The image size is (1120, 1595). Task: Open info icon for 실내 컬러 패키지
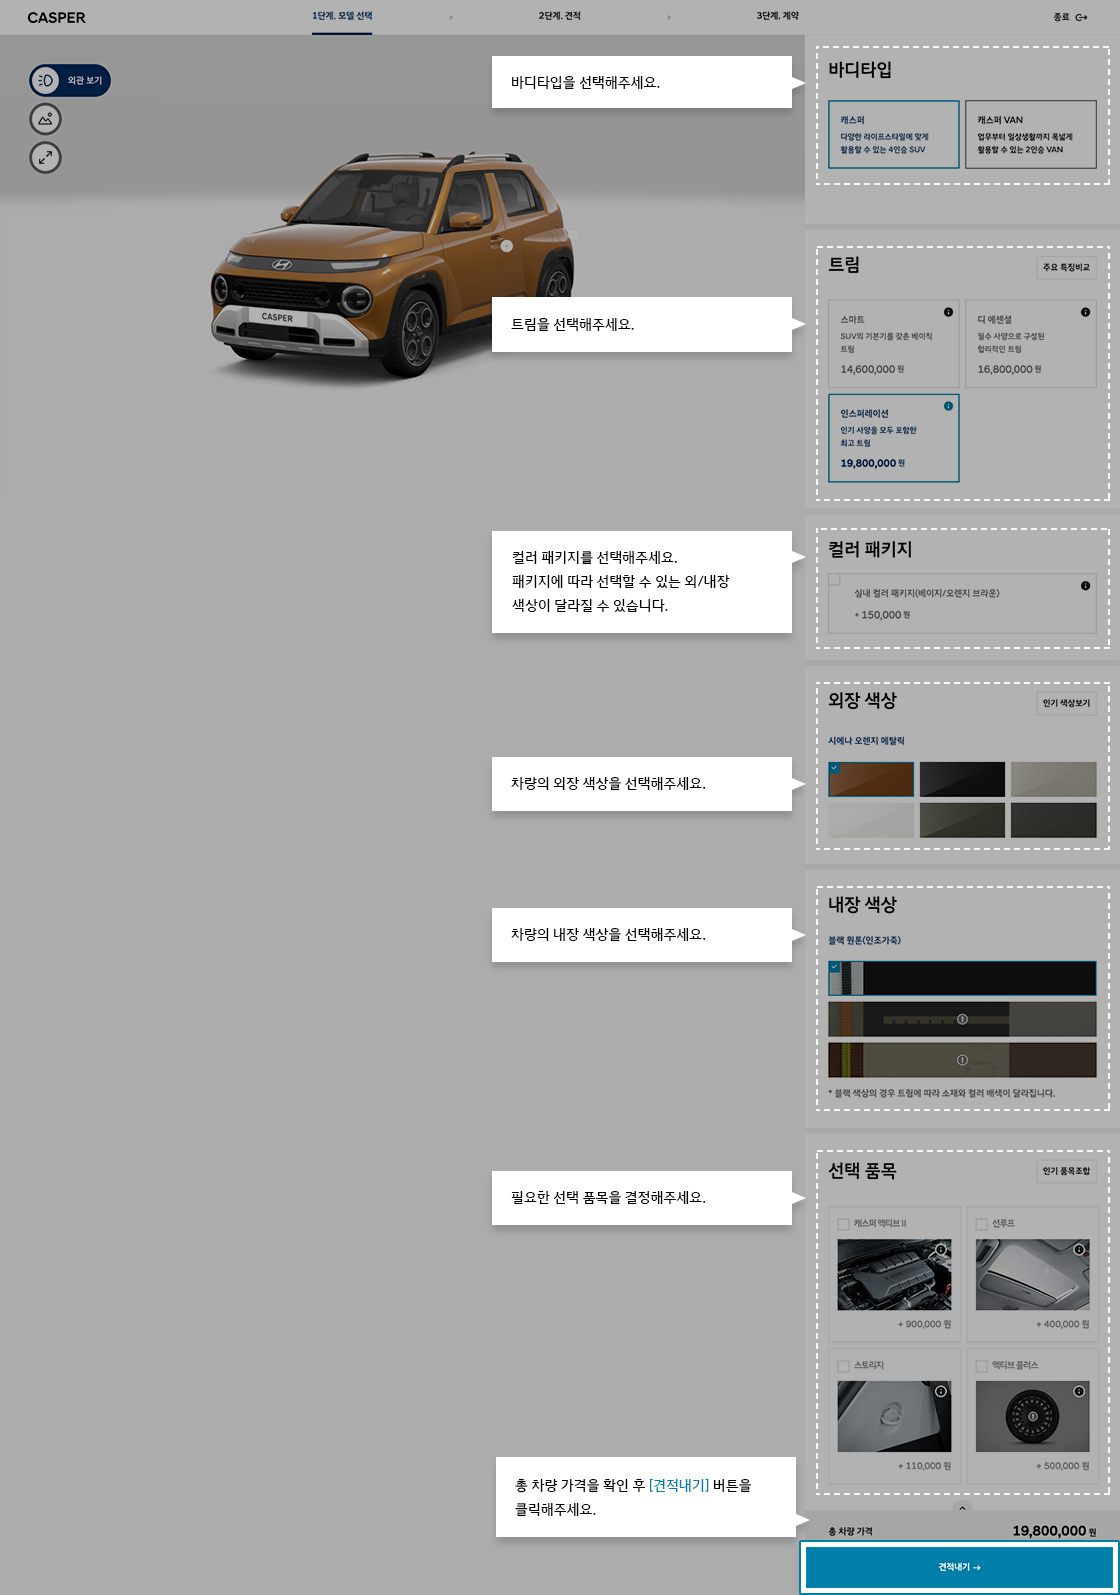(x=1085, y=586)
